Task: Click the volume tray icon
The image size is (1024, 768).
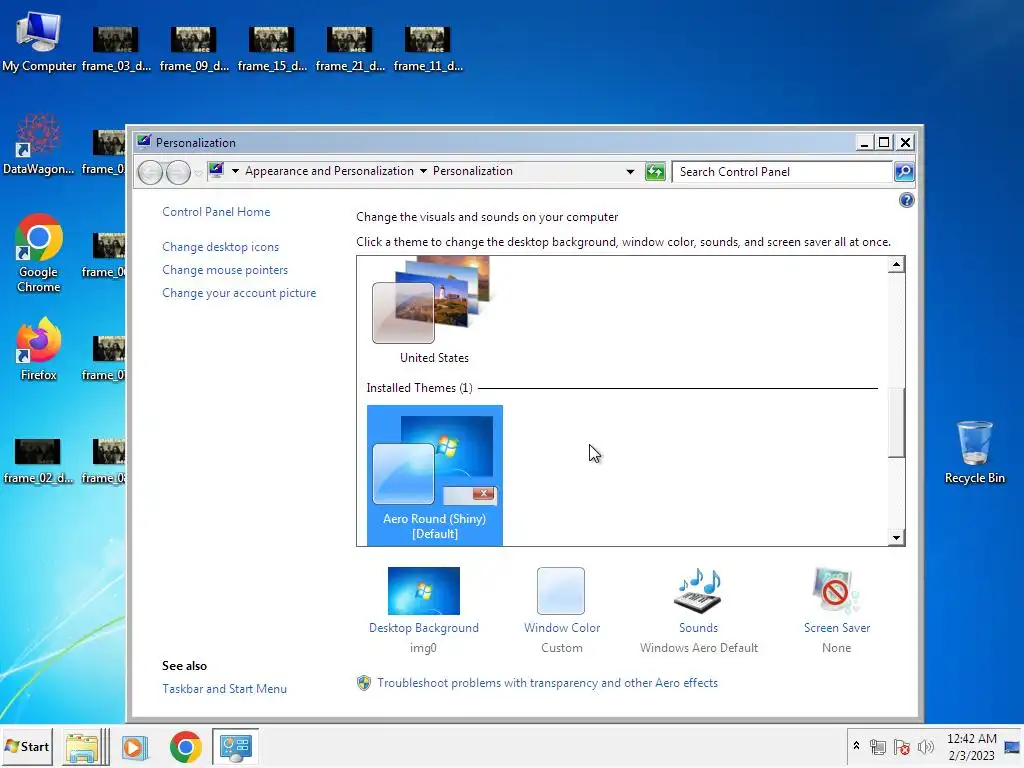Action: click(925, 747)
